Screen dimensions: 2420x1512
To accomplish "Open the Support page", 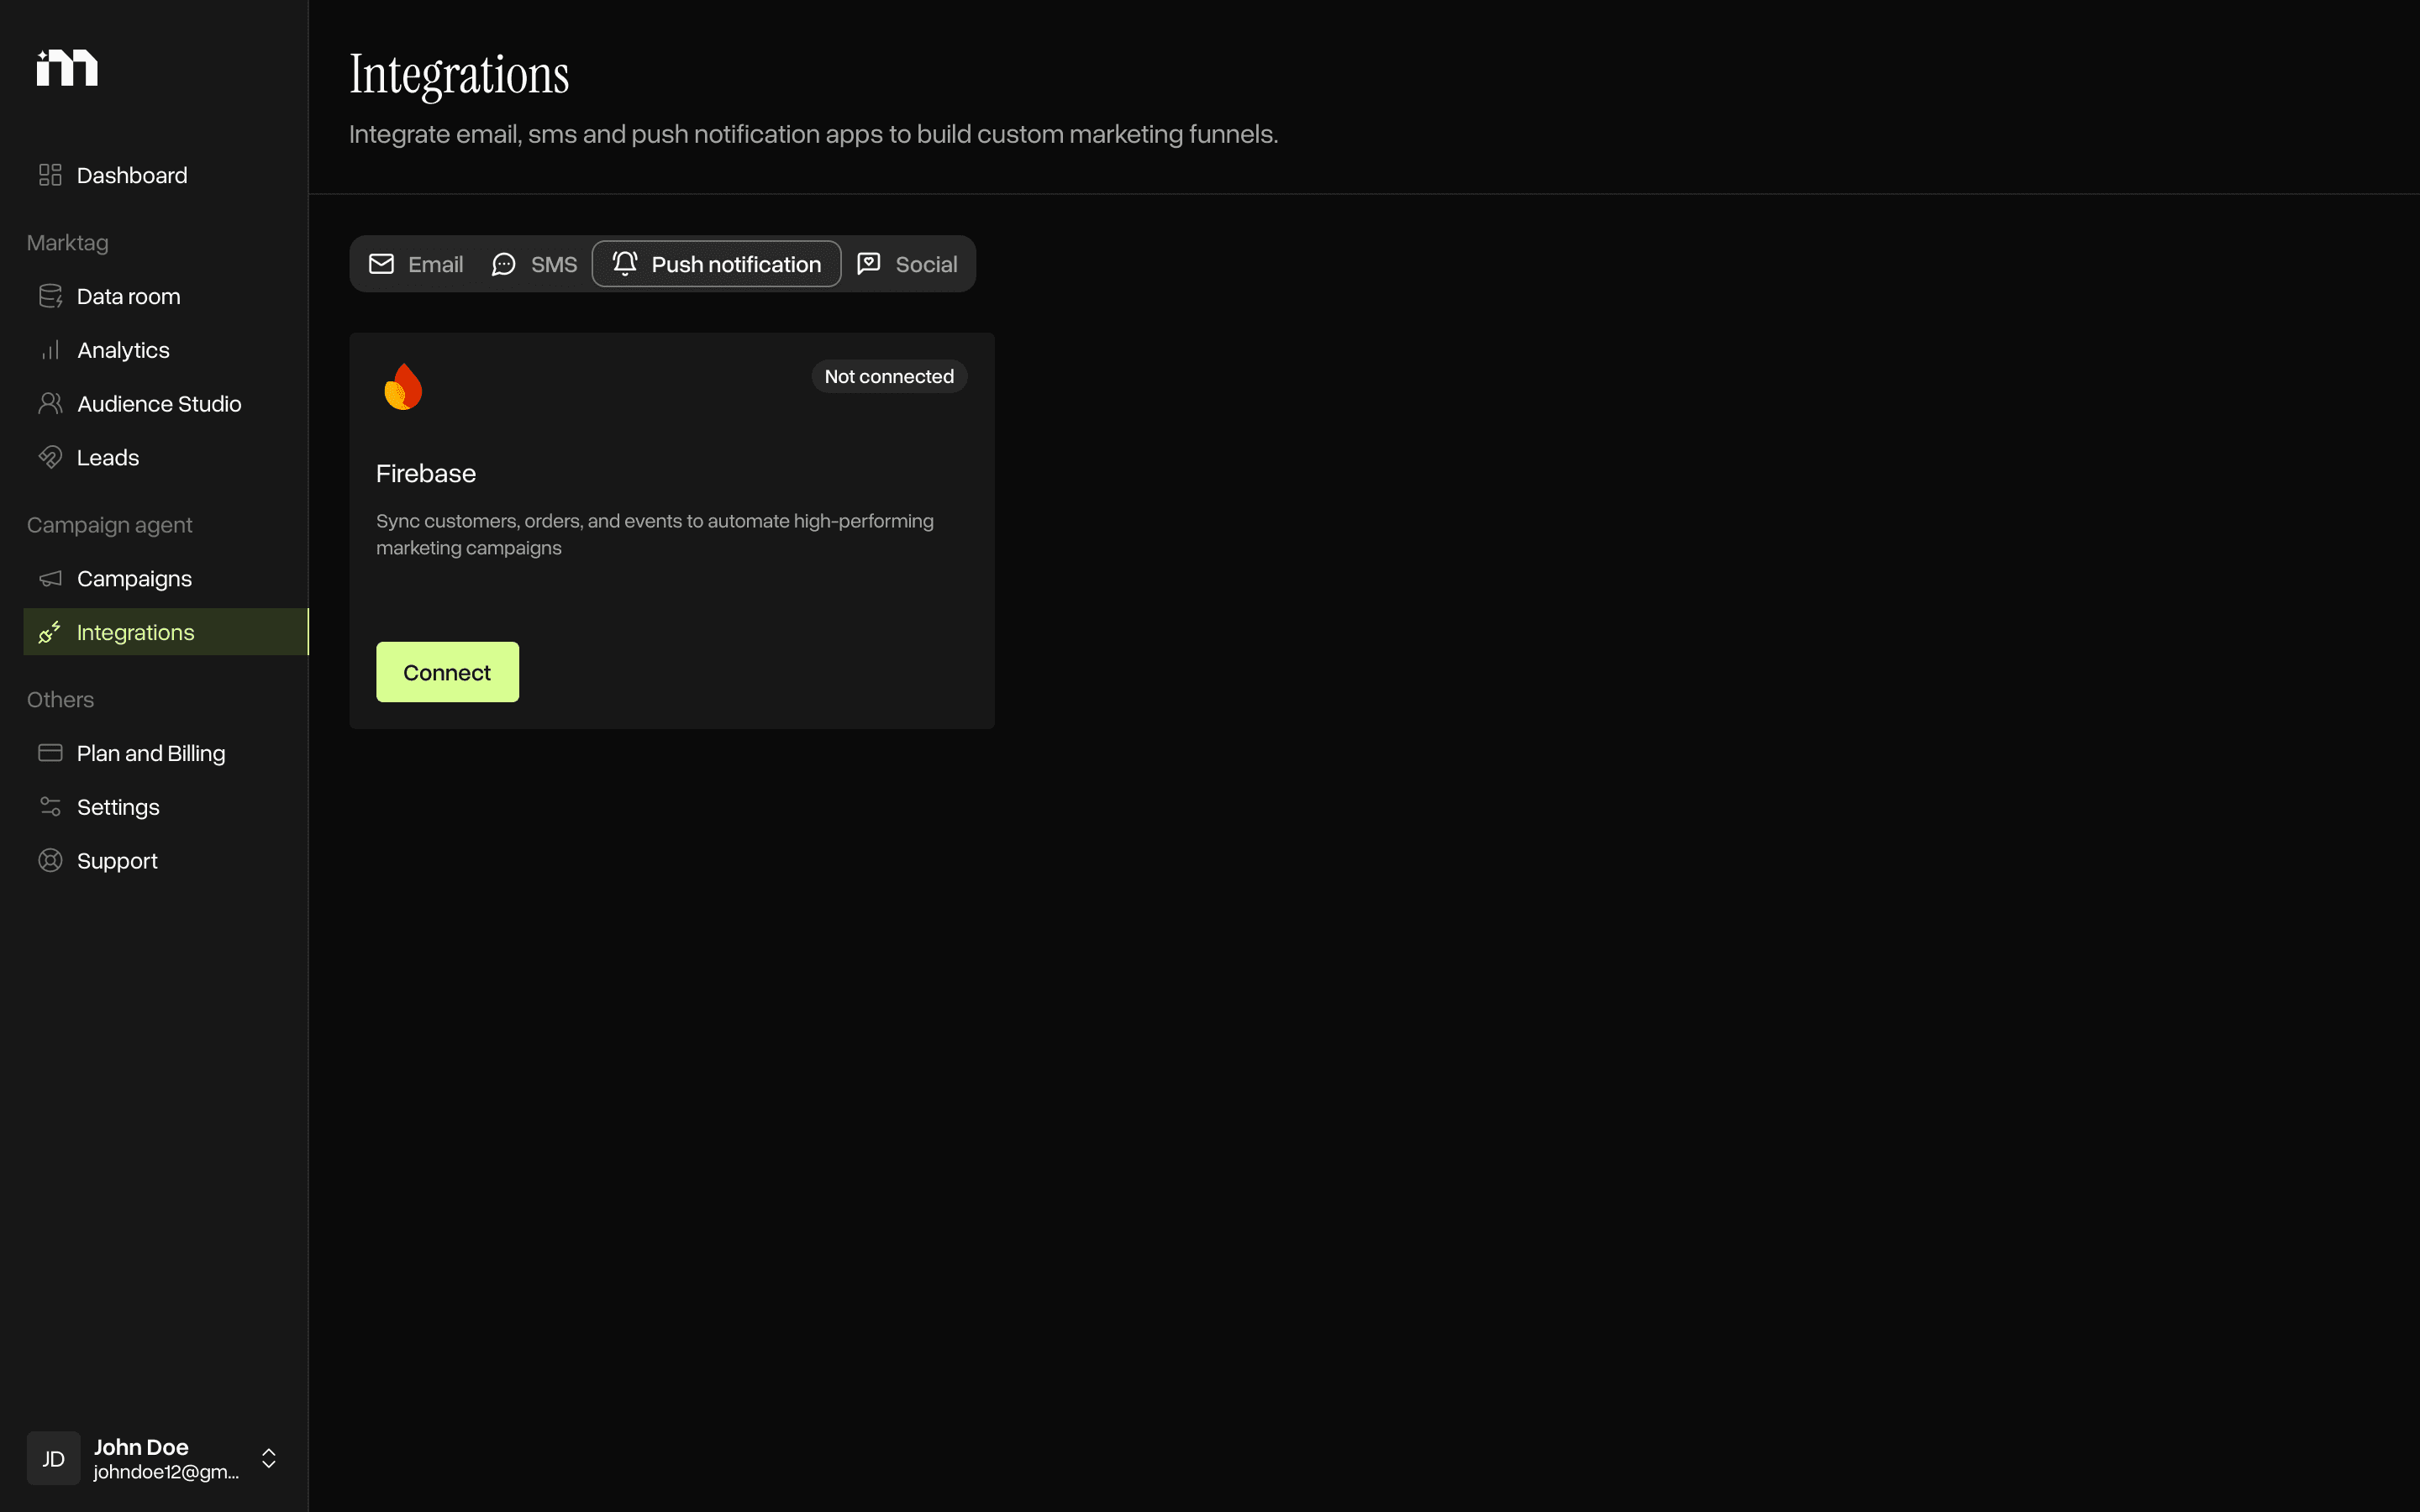I will click(x=166, y=860).
